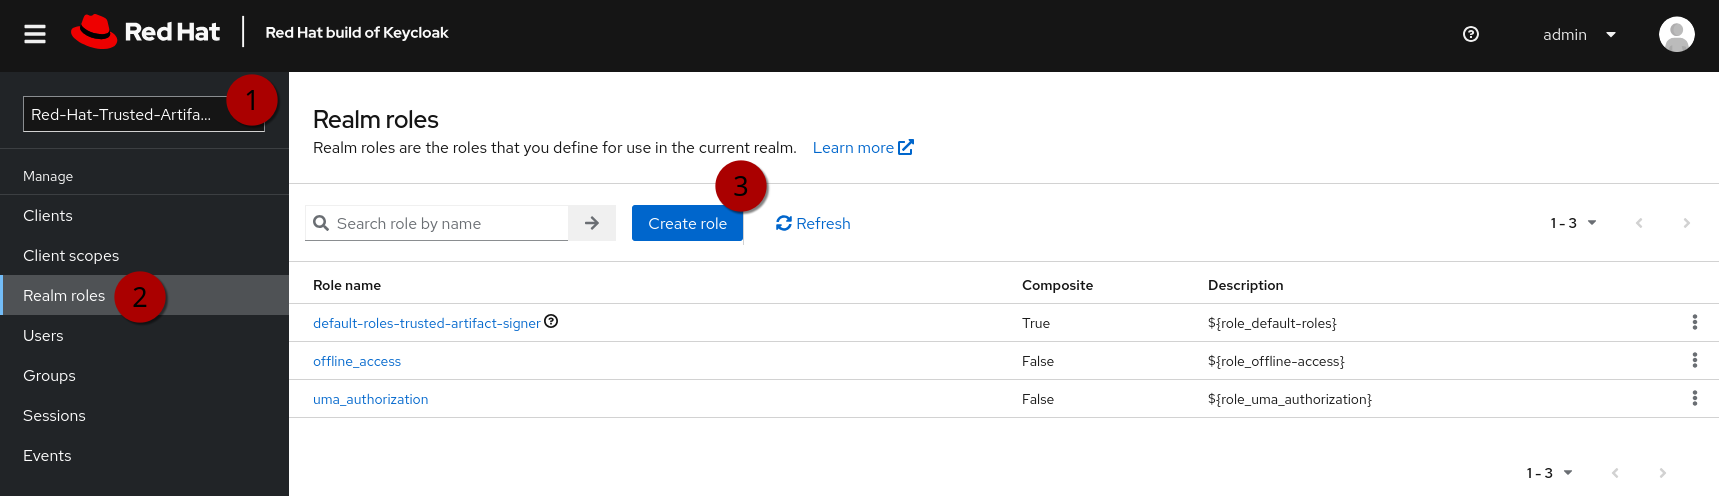Click the user avatar icon
Screen dimensions: 1719x496
click(1676, 34)
